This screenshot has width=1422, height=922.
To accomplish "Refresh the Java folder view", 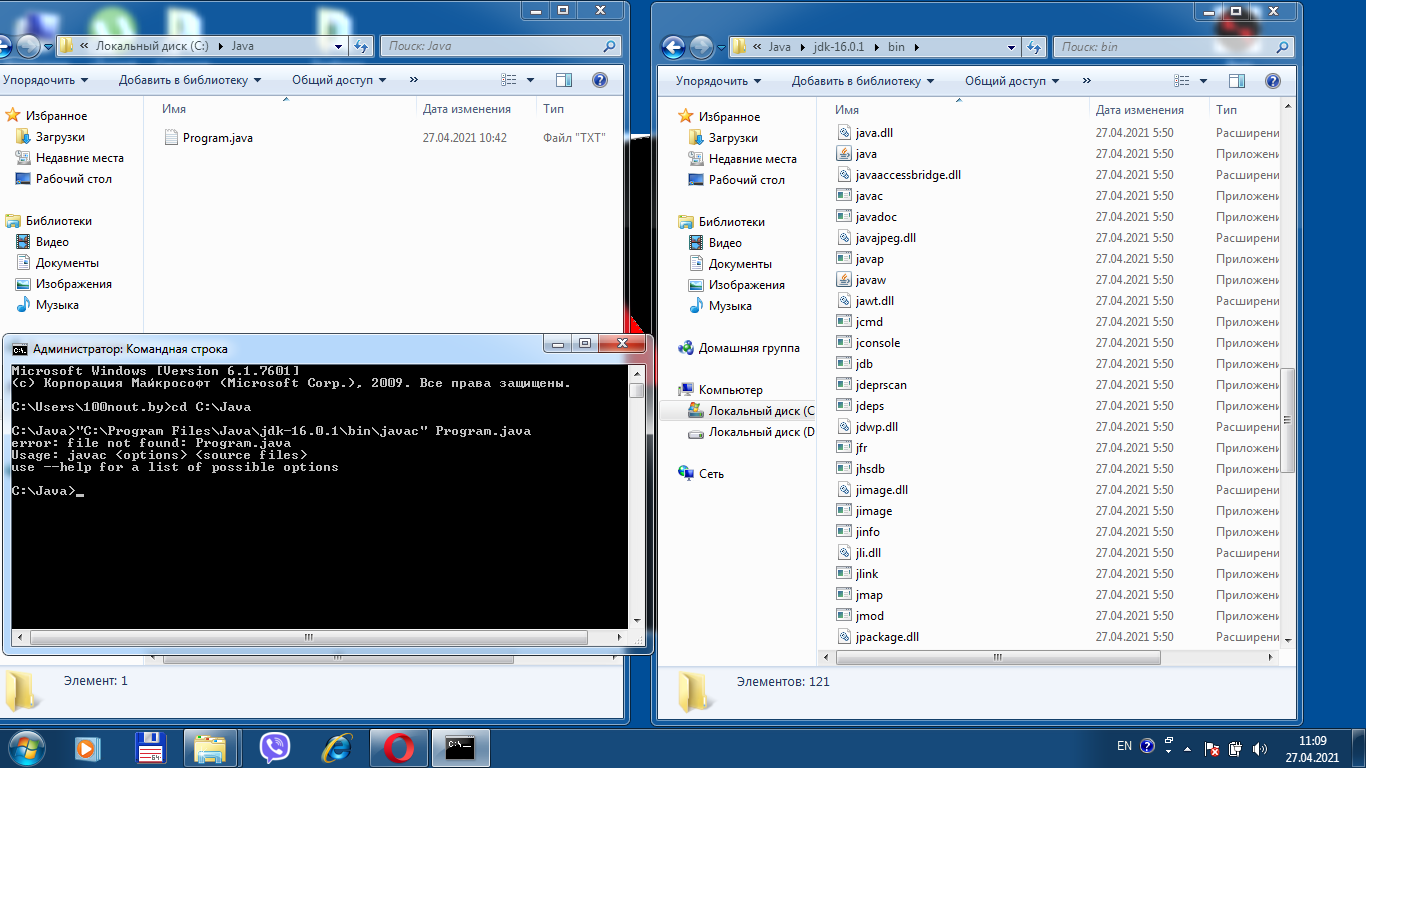I will pos(361,46).
